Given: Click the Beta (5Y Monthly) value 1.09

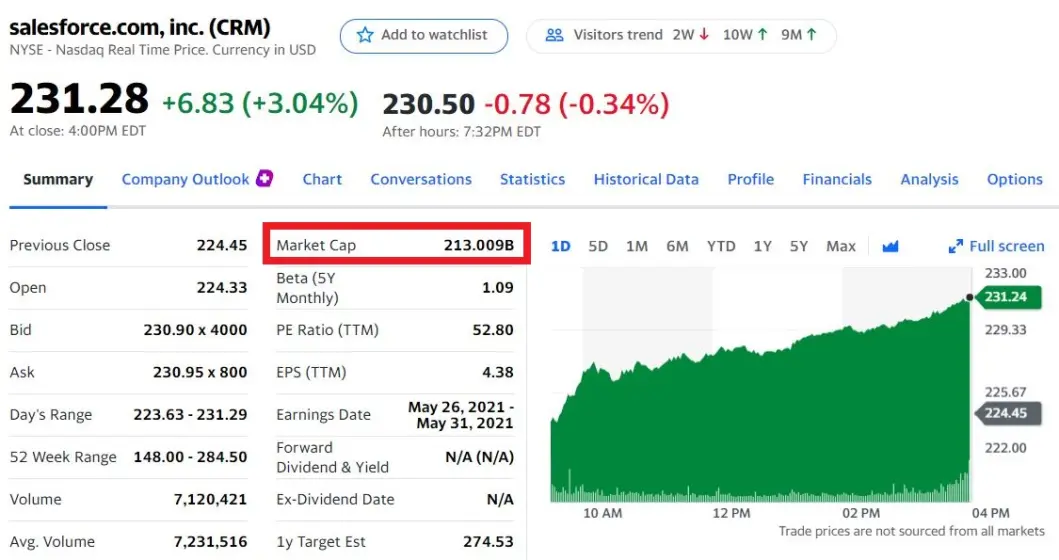Looking at the screenshot, I should (x=498, y=288).
